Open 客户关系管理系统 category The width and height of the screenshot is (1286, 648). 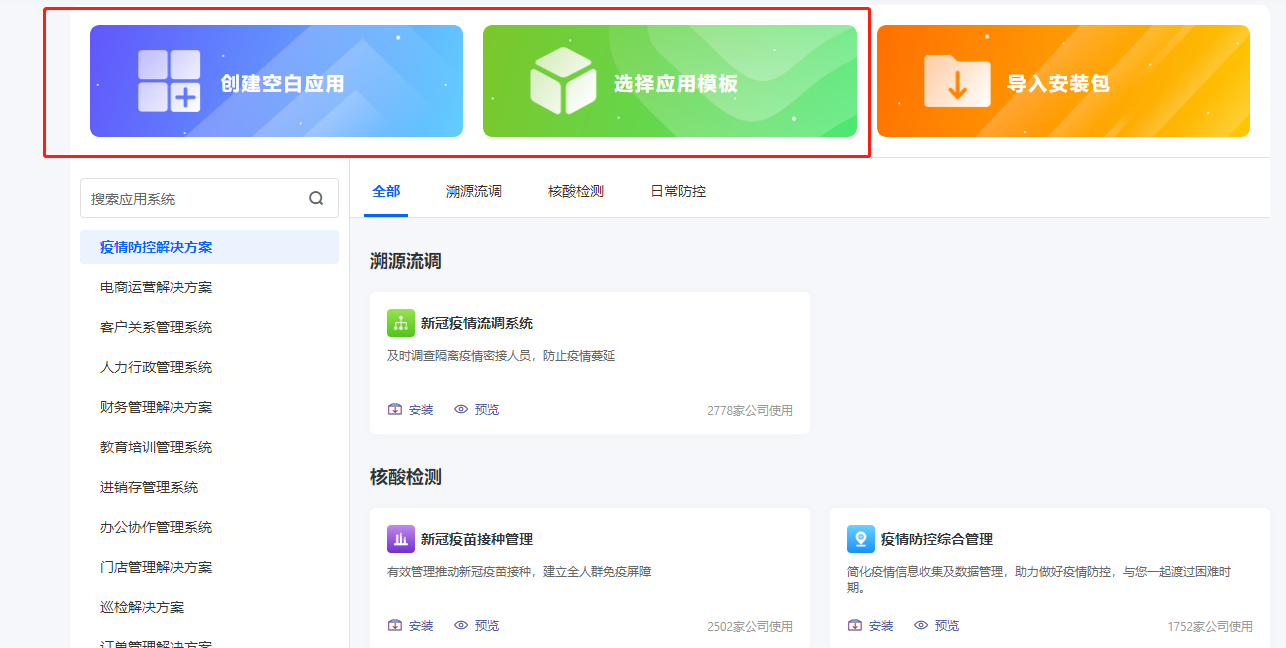coord(156,327)
